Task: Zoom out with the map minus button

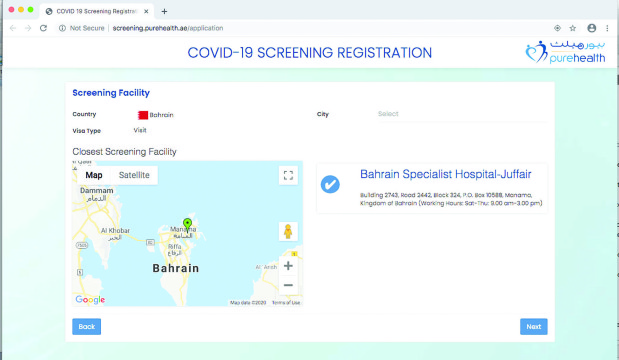Action: [x=288, y=285]
